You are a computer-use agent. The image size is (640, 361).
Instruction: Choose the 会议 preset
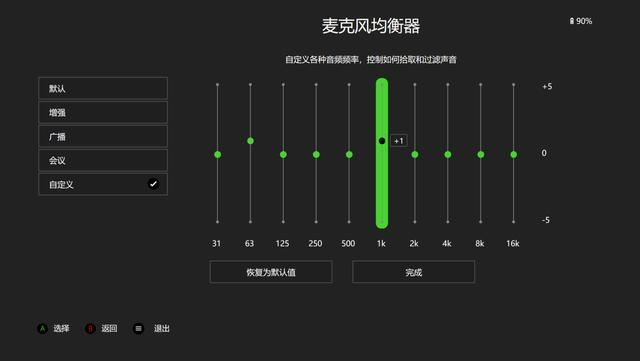tap(103, 160)
